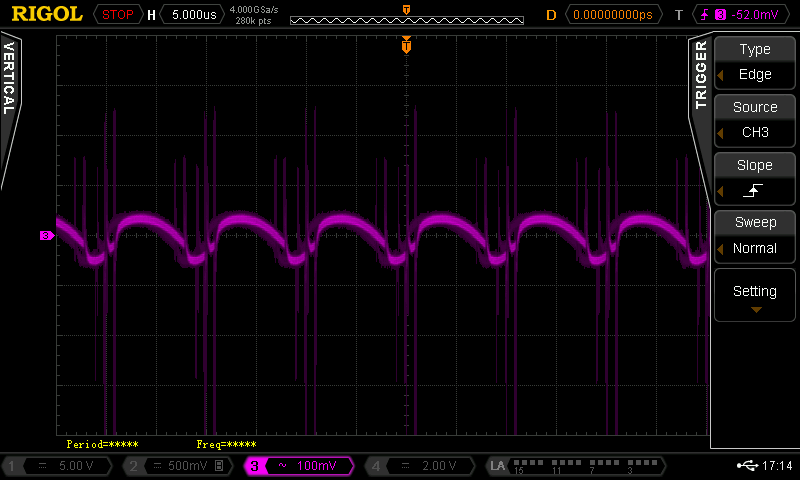Viewport: 800px width, 480px height.
Task: Change Sweep mode from Normal
Action: click(x=755, y=236)
